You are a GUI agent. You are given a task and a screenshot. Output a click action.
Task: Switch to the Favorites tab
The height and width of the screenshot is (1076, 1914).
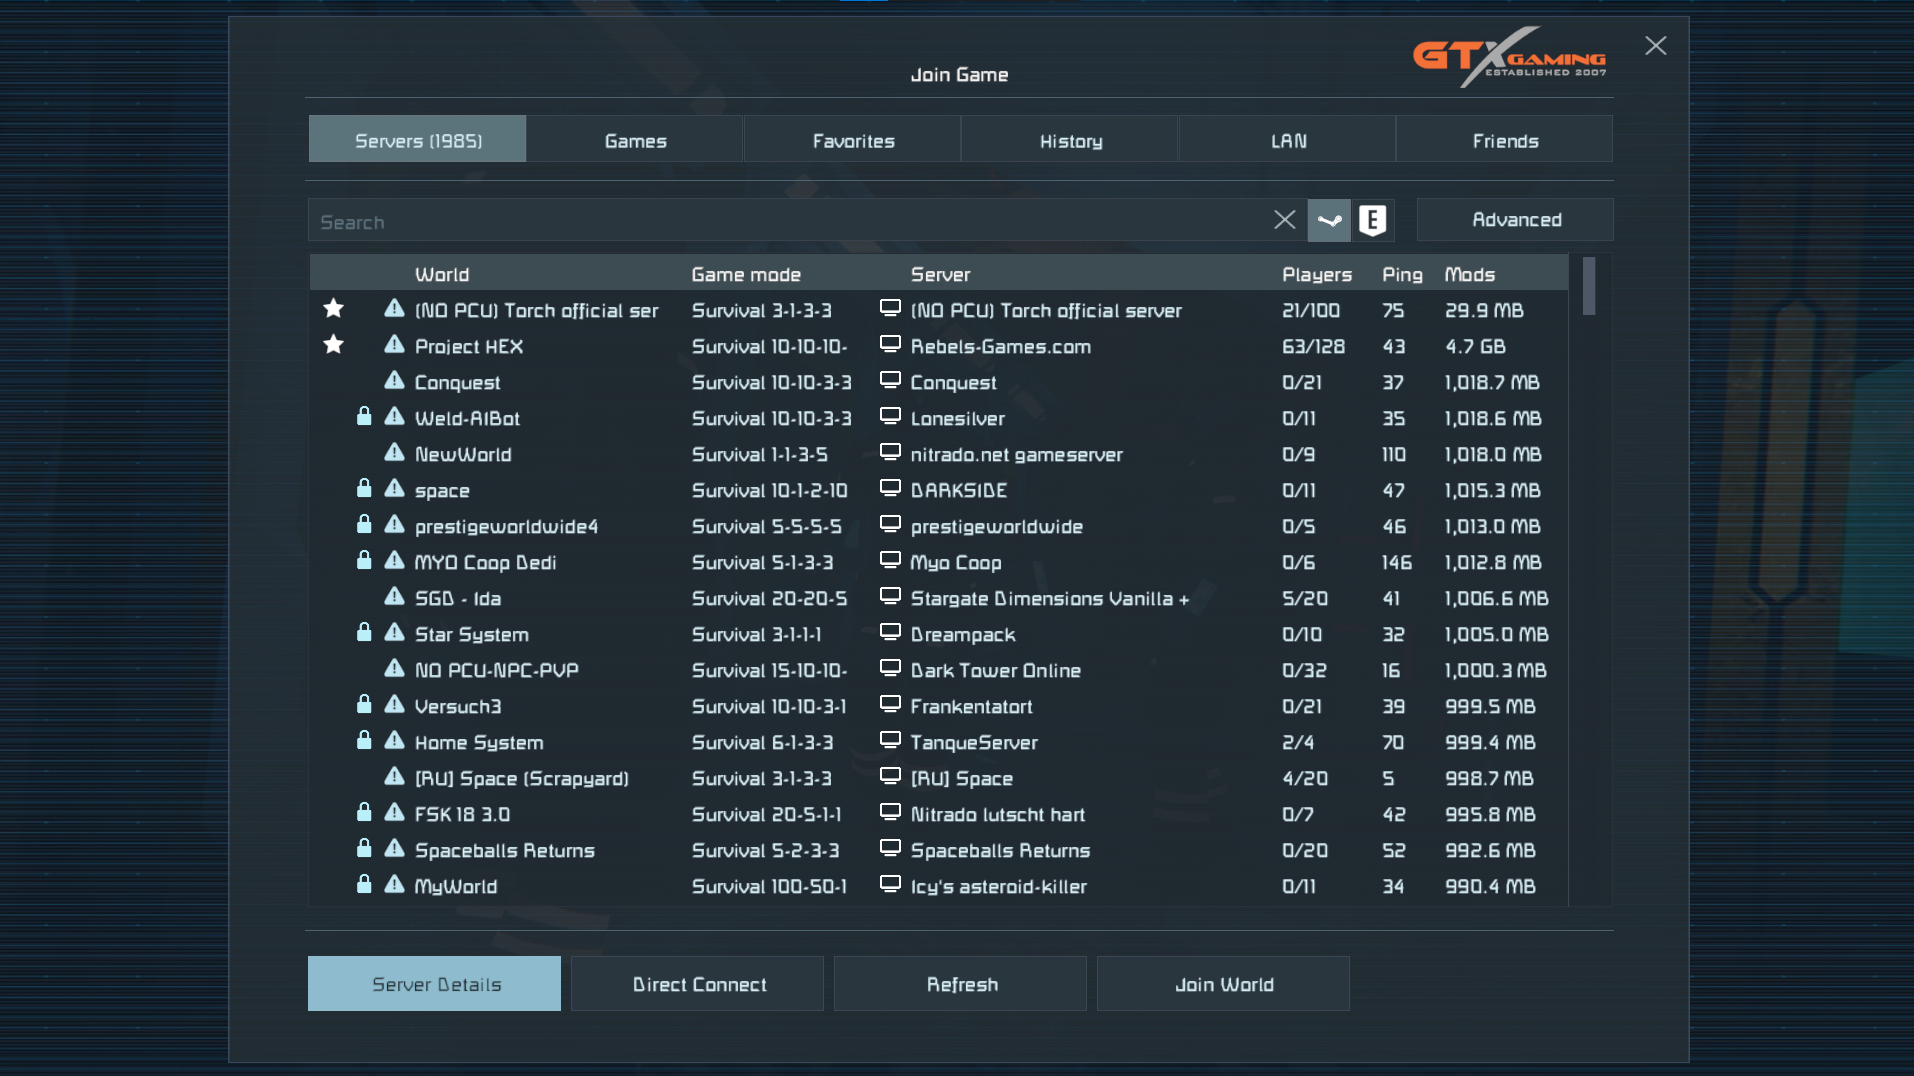[852, 140]
